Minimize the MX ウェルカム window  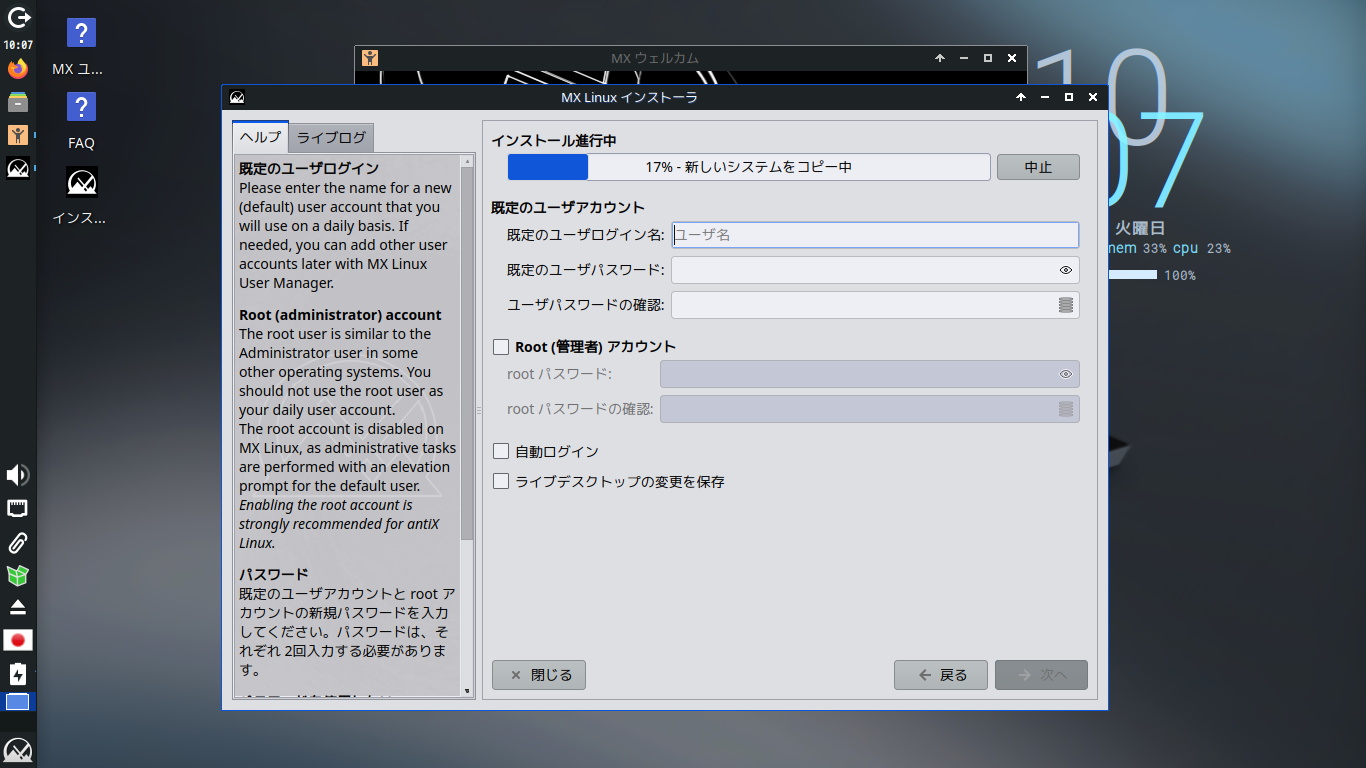[x=964, y=58]
